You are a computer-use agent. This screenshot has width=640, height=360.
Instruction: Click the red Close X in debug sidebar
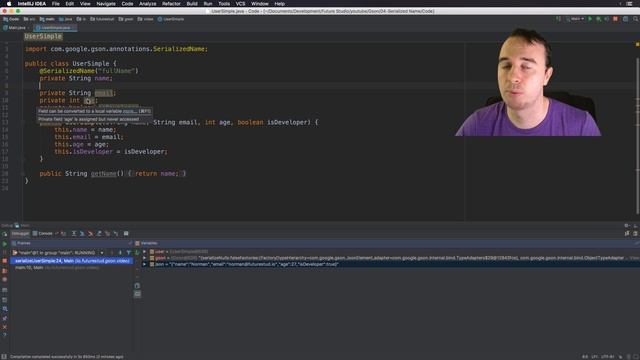pos(4,327)
